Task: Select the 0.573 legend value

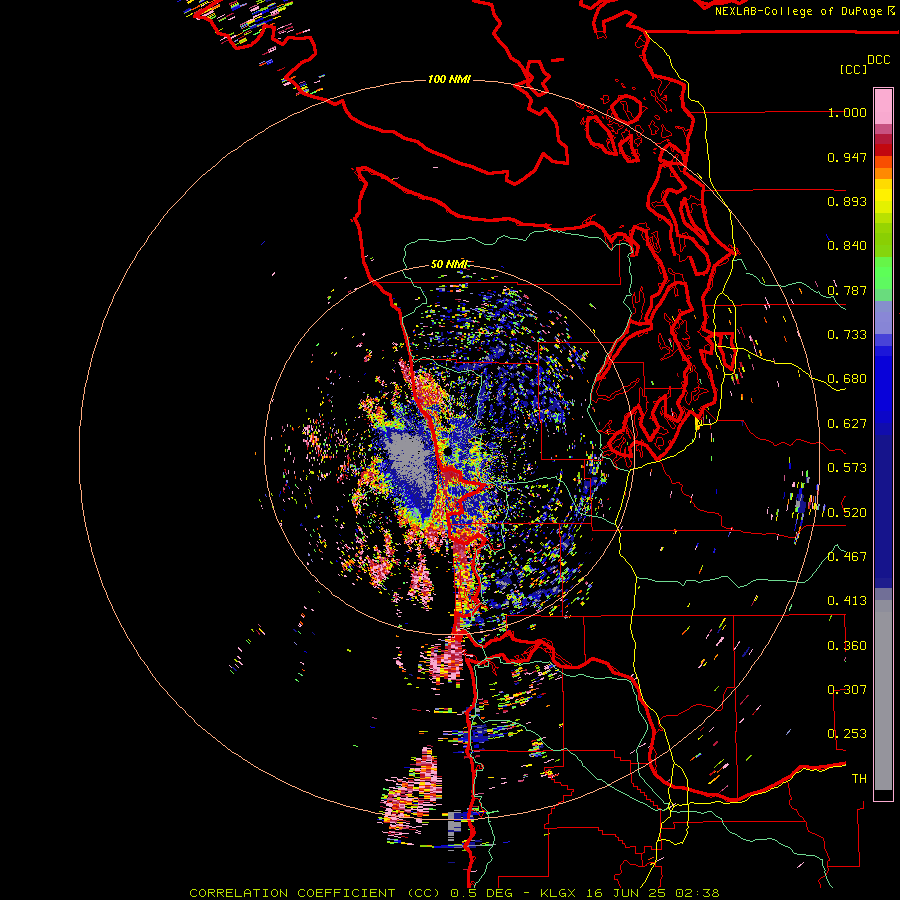Action: 847,468
